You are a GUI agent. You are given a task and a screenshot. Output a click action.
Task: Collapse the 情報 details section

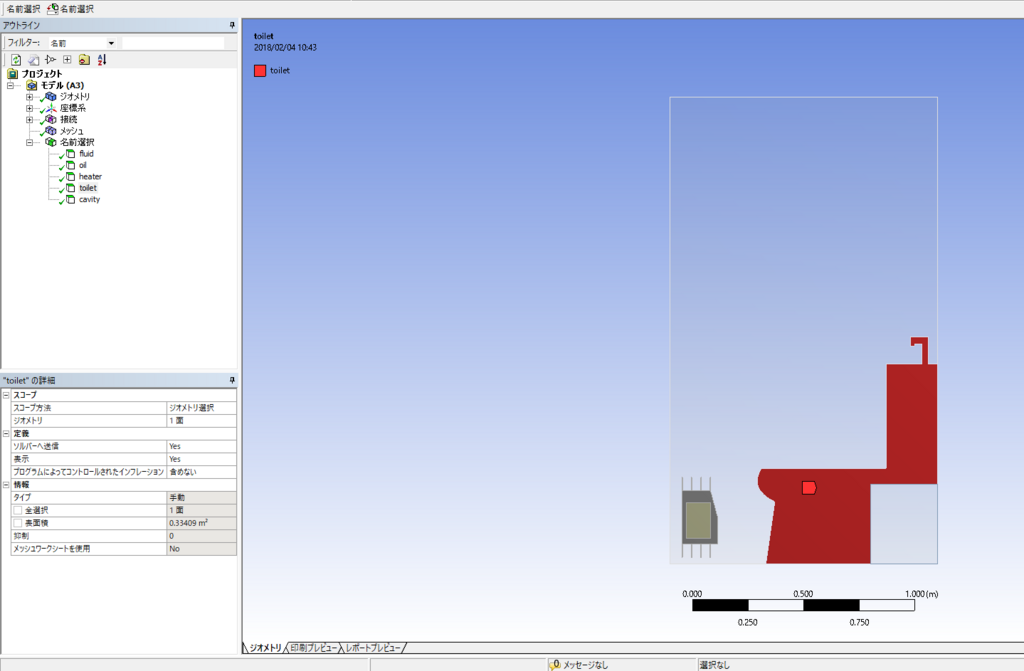(6, 485)
